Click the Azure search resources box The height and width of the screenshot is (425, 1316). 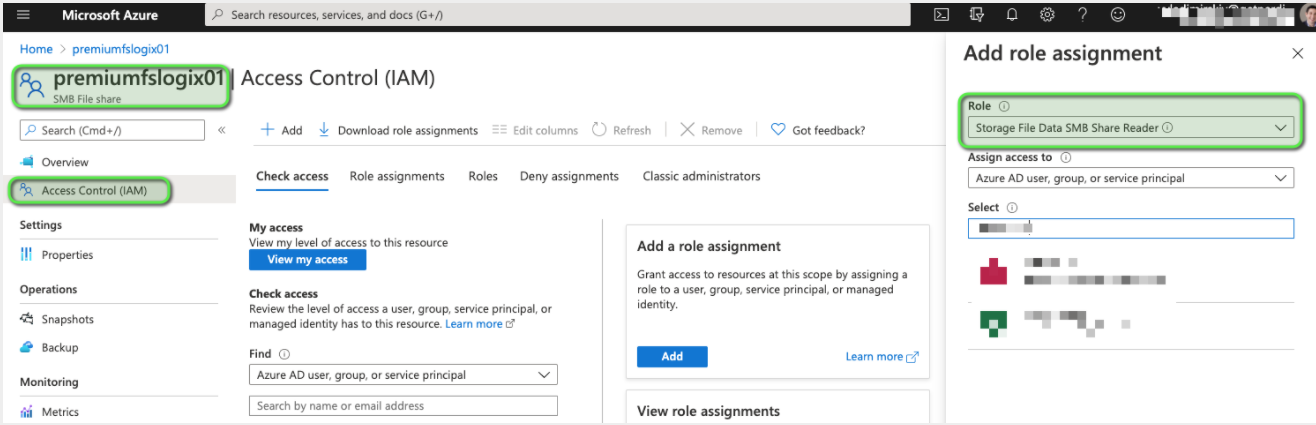coord(559,15)
